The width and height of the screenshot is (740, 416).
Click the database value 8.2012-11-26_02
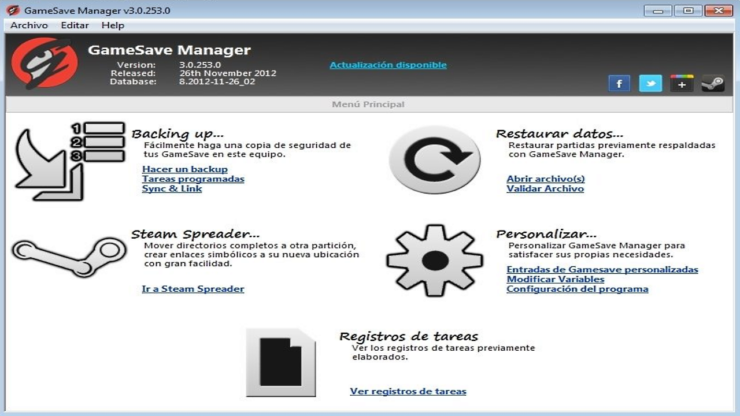coord(217,81)
